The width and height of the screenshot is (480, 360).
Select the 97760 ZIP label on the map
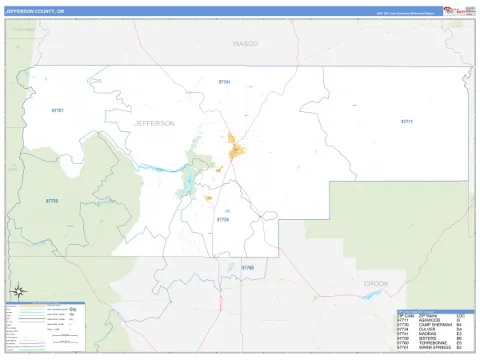(248, 268)
